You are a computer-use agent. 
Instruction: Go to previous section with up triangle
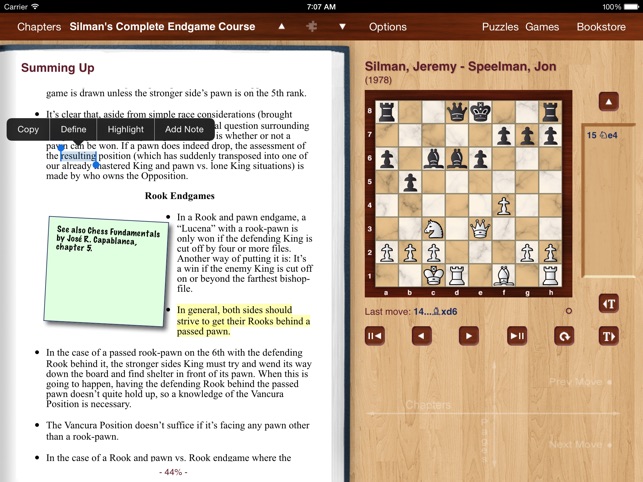[281, 27]
